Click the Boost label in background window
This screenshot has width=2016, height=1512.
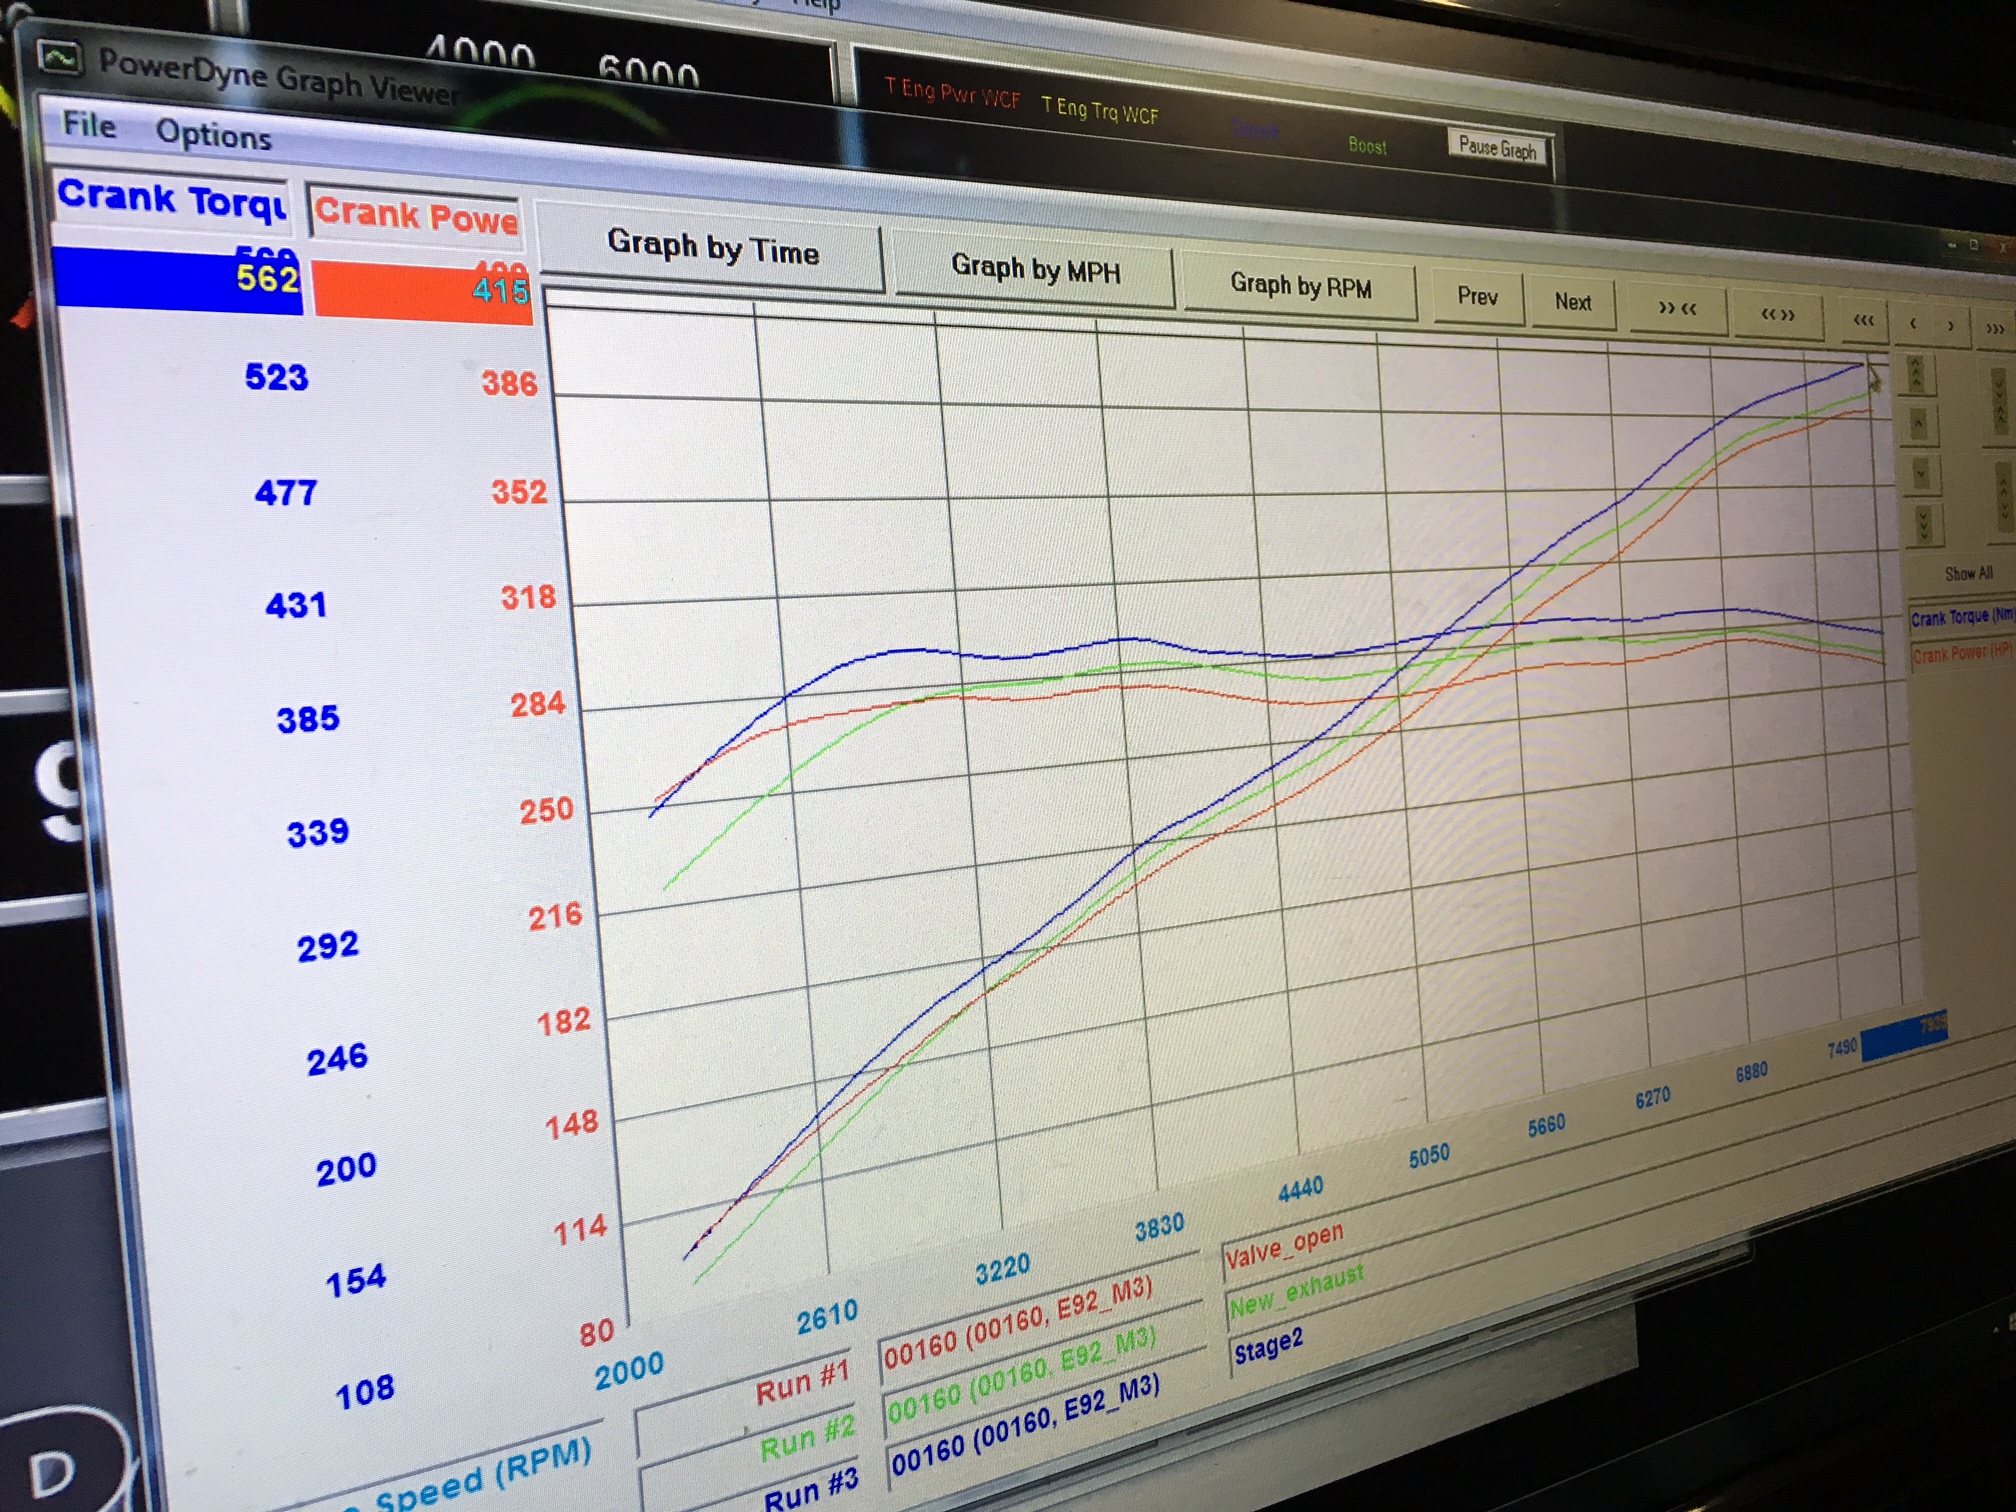(1367, 146)
